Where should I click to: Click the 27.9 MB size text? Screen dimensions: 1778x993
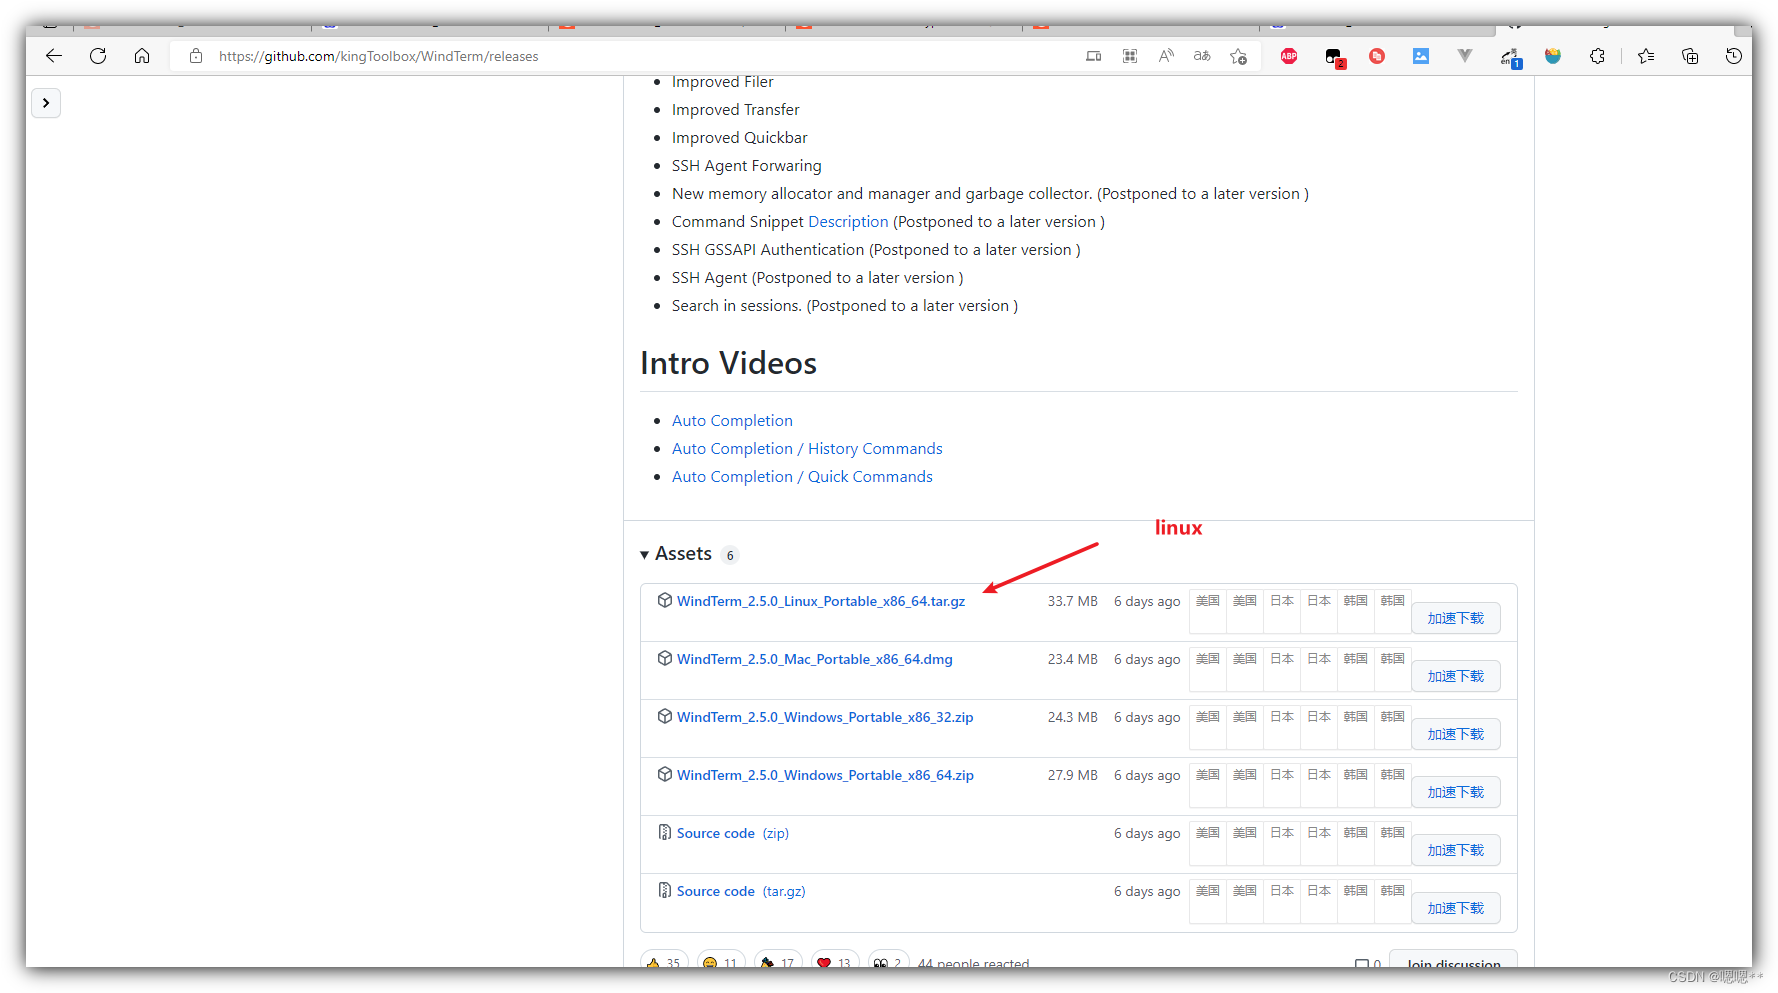coord(1073,775)
